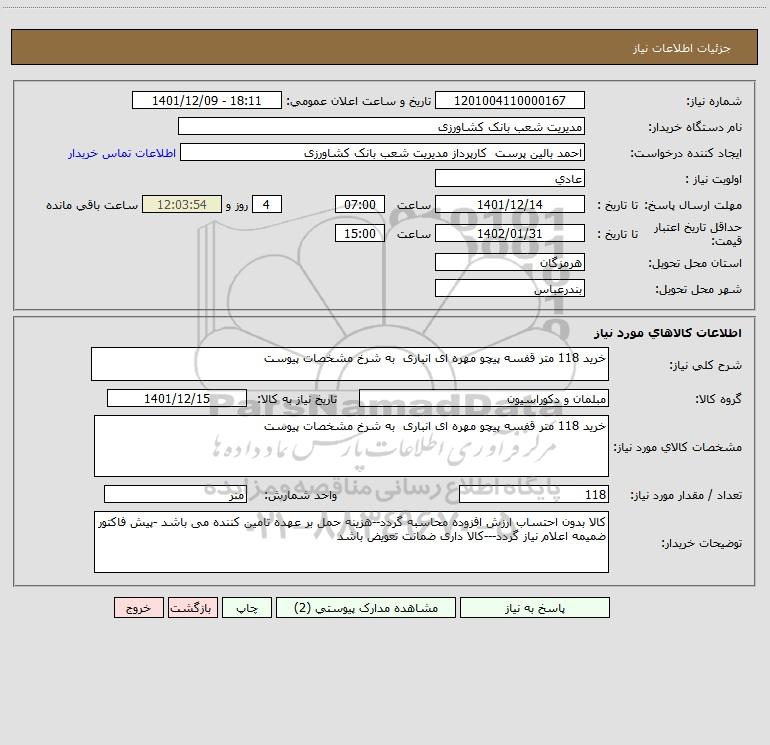Click the 'چاپ' print button
The image size is (770, 745).
pos(247,608)
